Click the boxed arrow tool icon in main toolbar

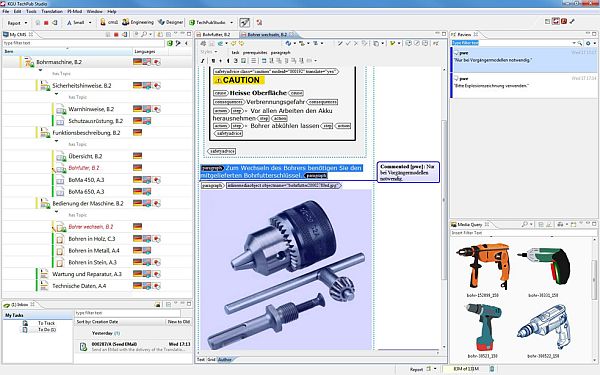245,22
